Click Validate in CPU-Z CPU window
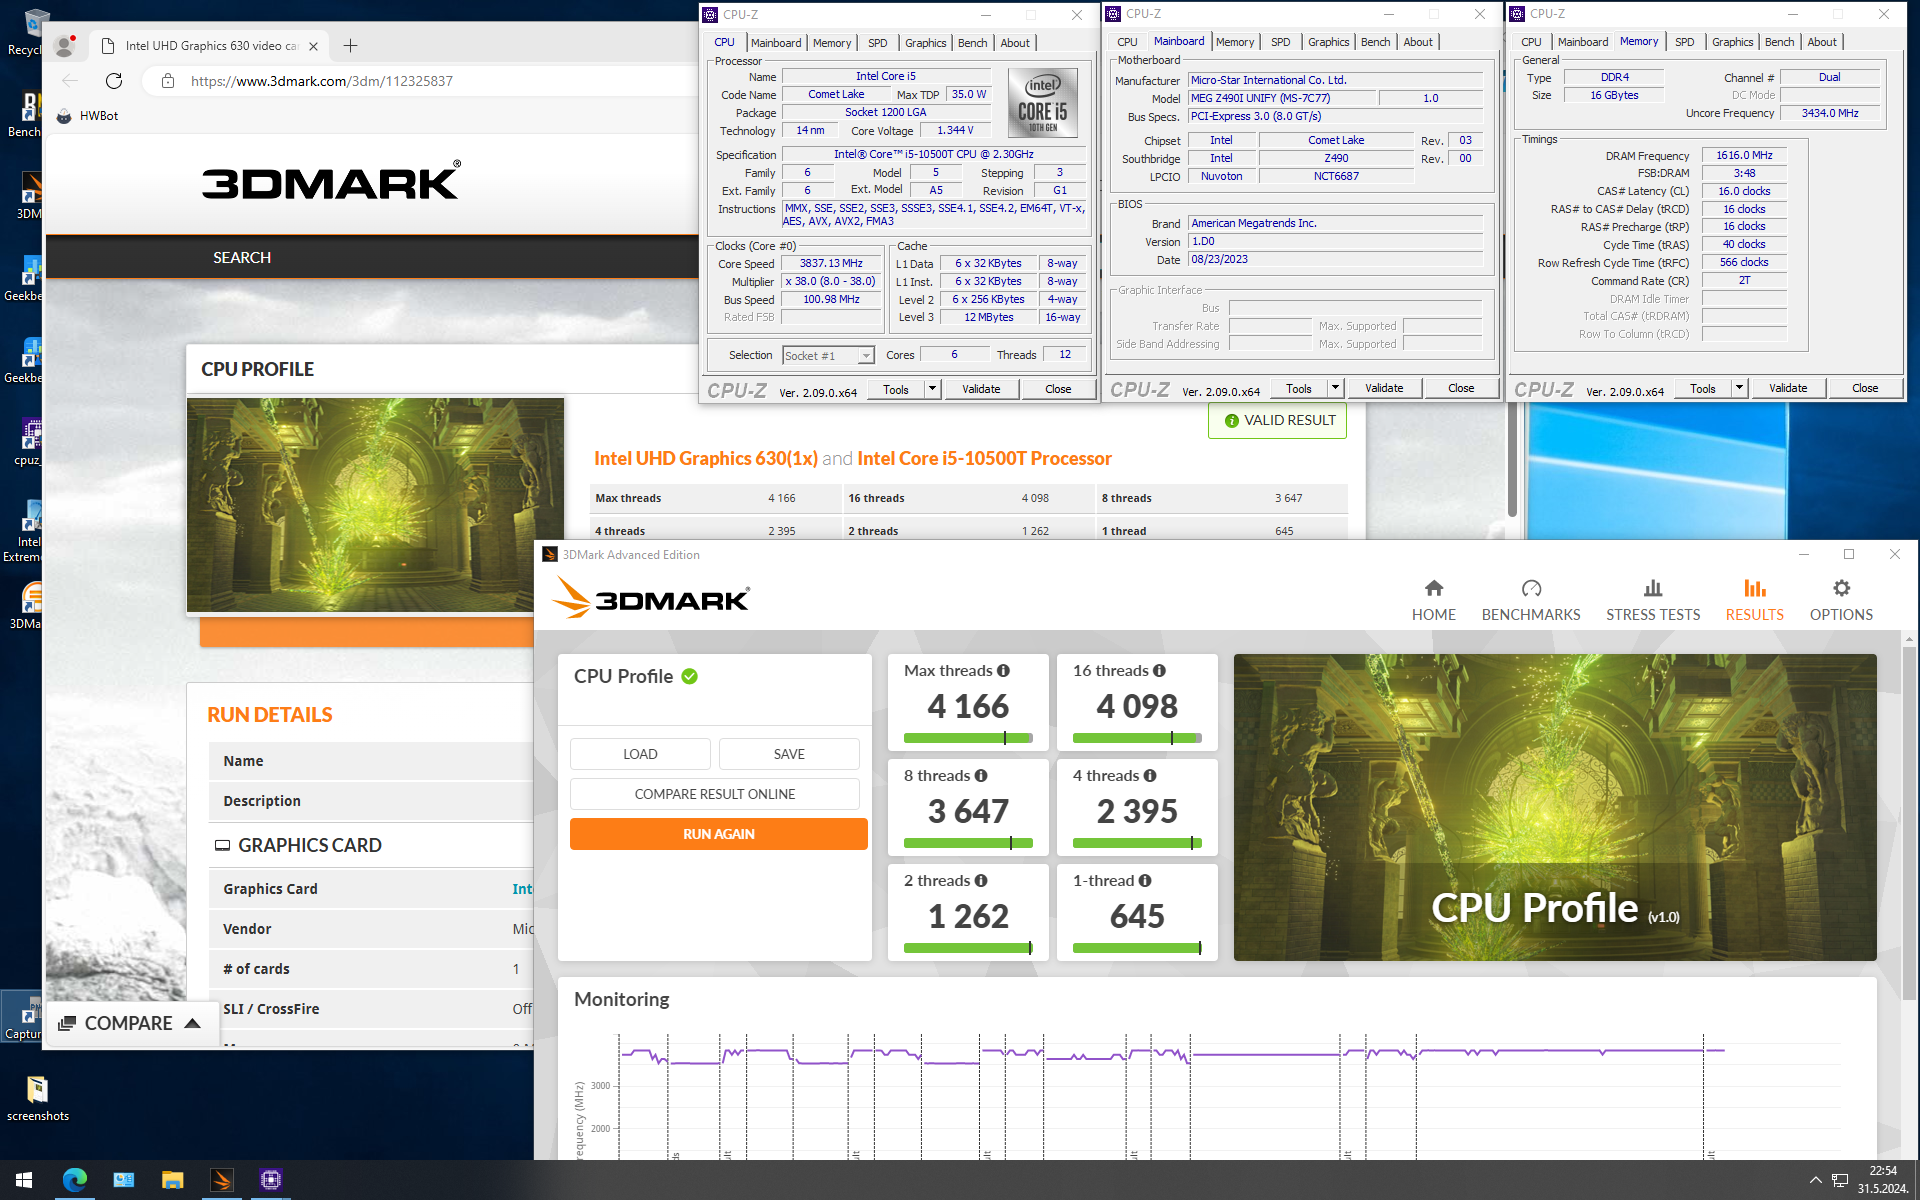Screen dimensions: 1920x1200 (x=981, y=389)
